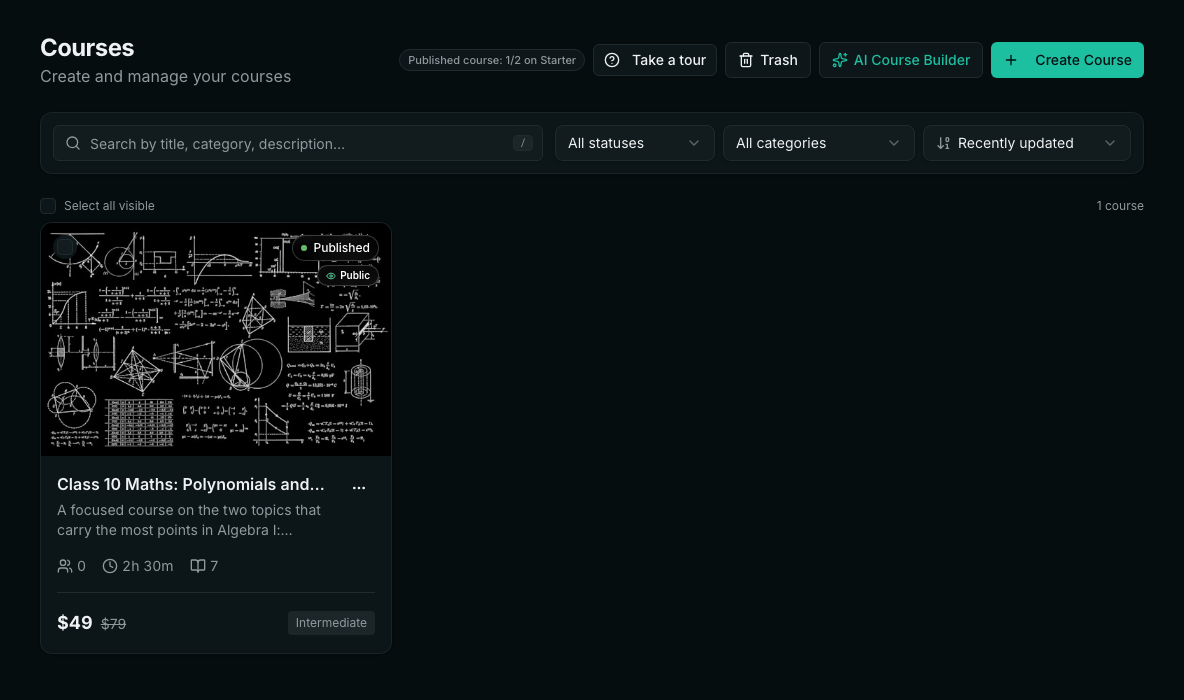Click the Public visibility eye badge

348,276
